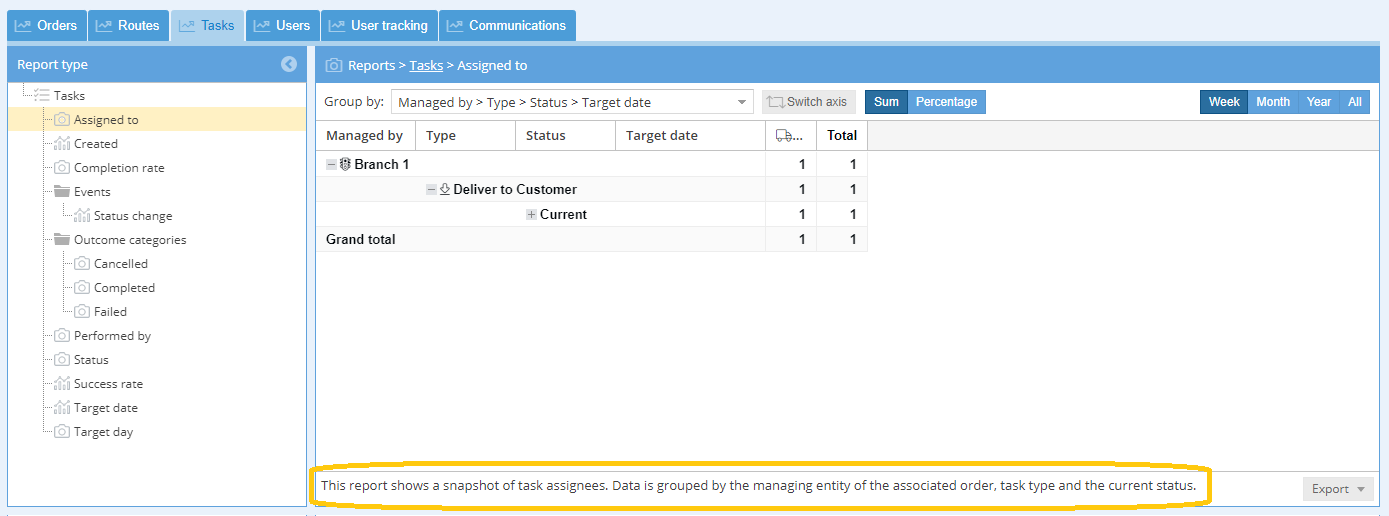Click the Events folder icon

coord(62,192)
